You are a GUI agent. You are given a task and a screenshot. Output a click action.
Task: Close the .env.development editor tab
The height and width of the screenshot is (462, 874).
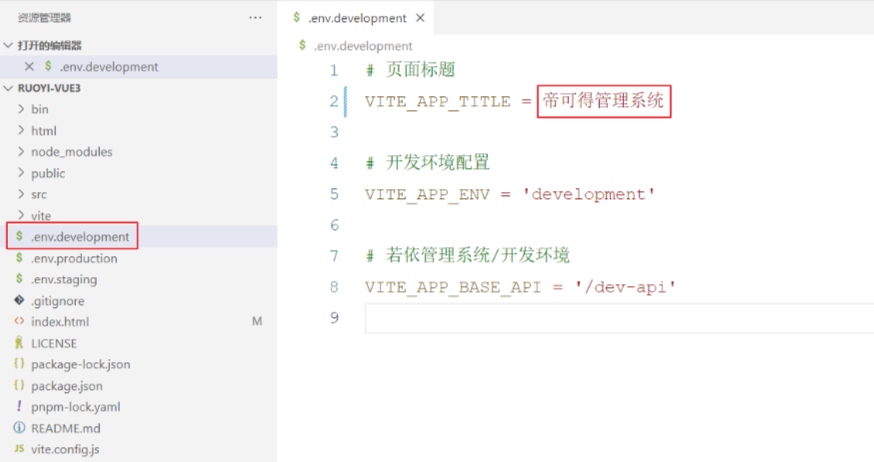[420, 18]
